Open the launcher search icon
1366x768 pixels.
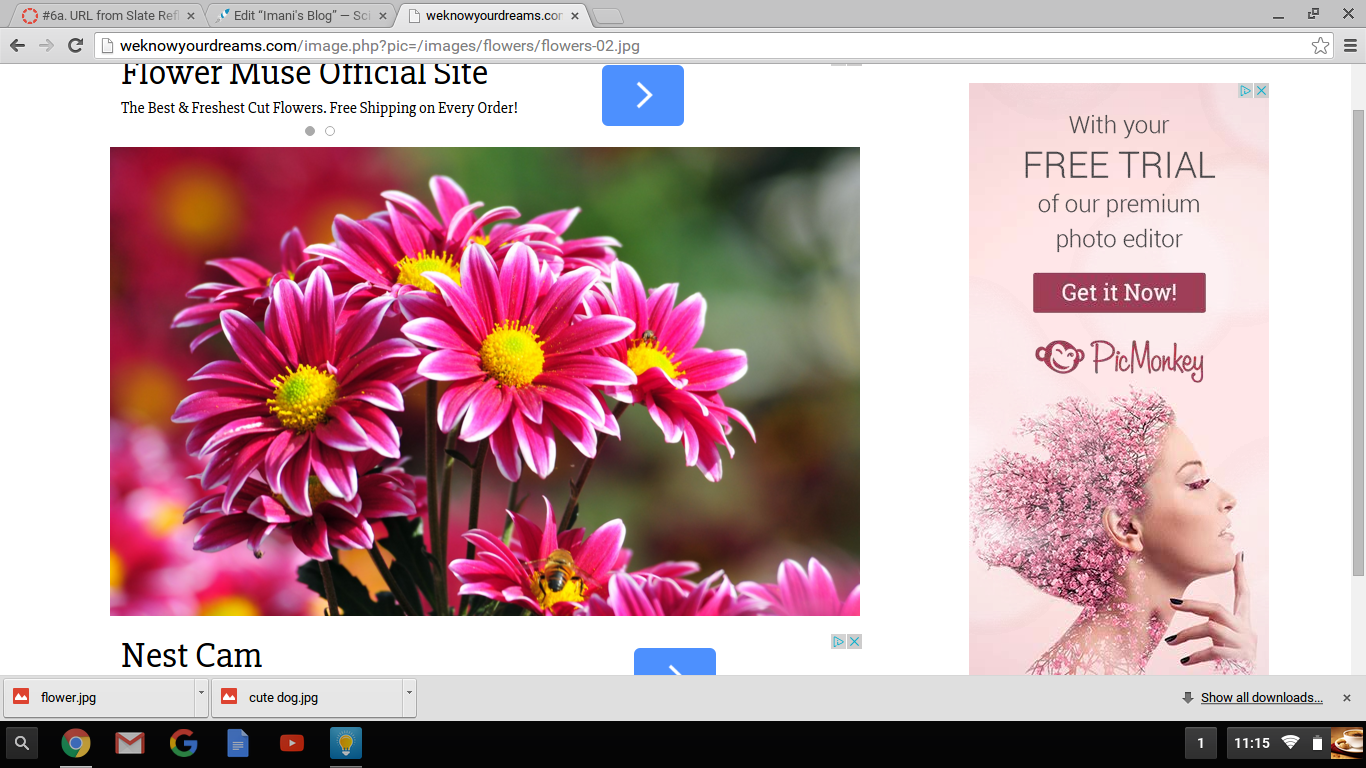[x=22, y=743]
